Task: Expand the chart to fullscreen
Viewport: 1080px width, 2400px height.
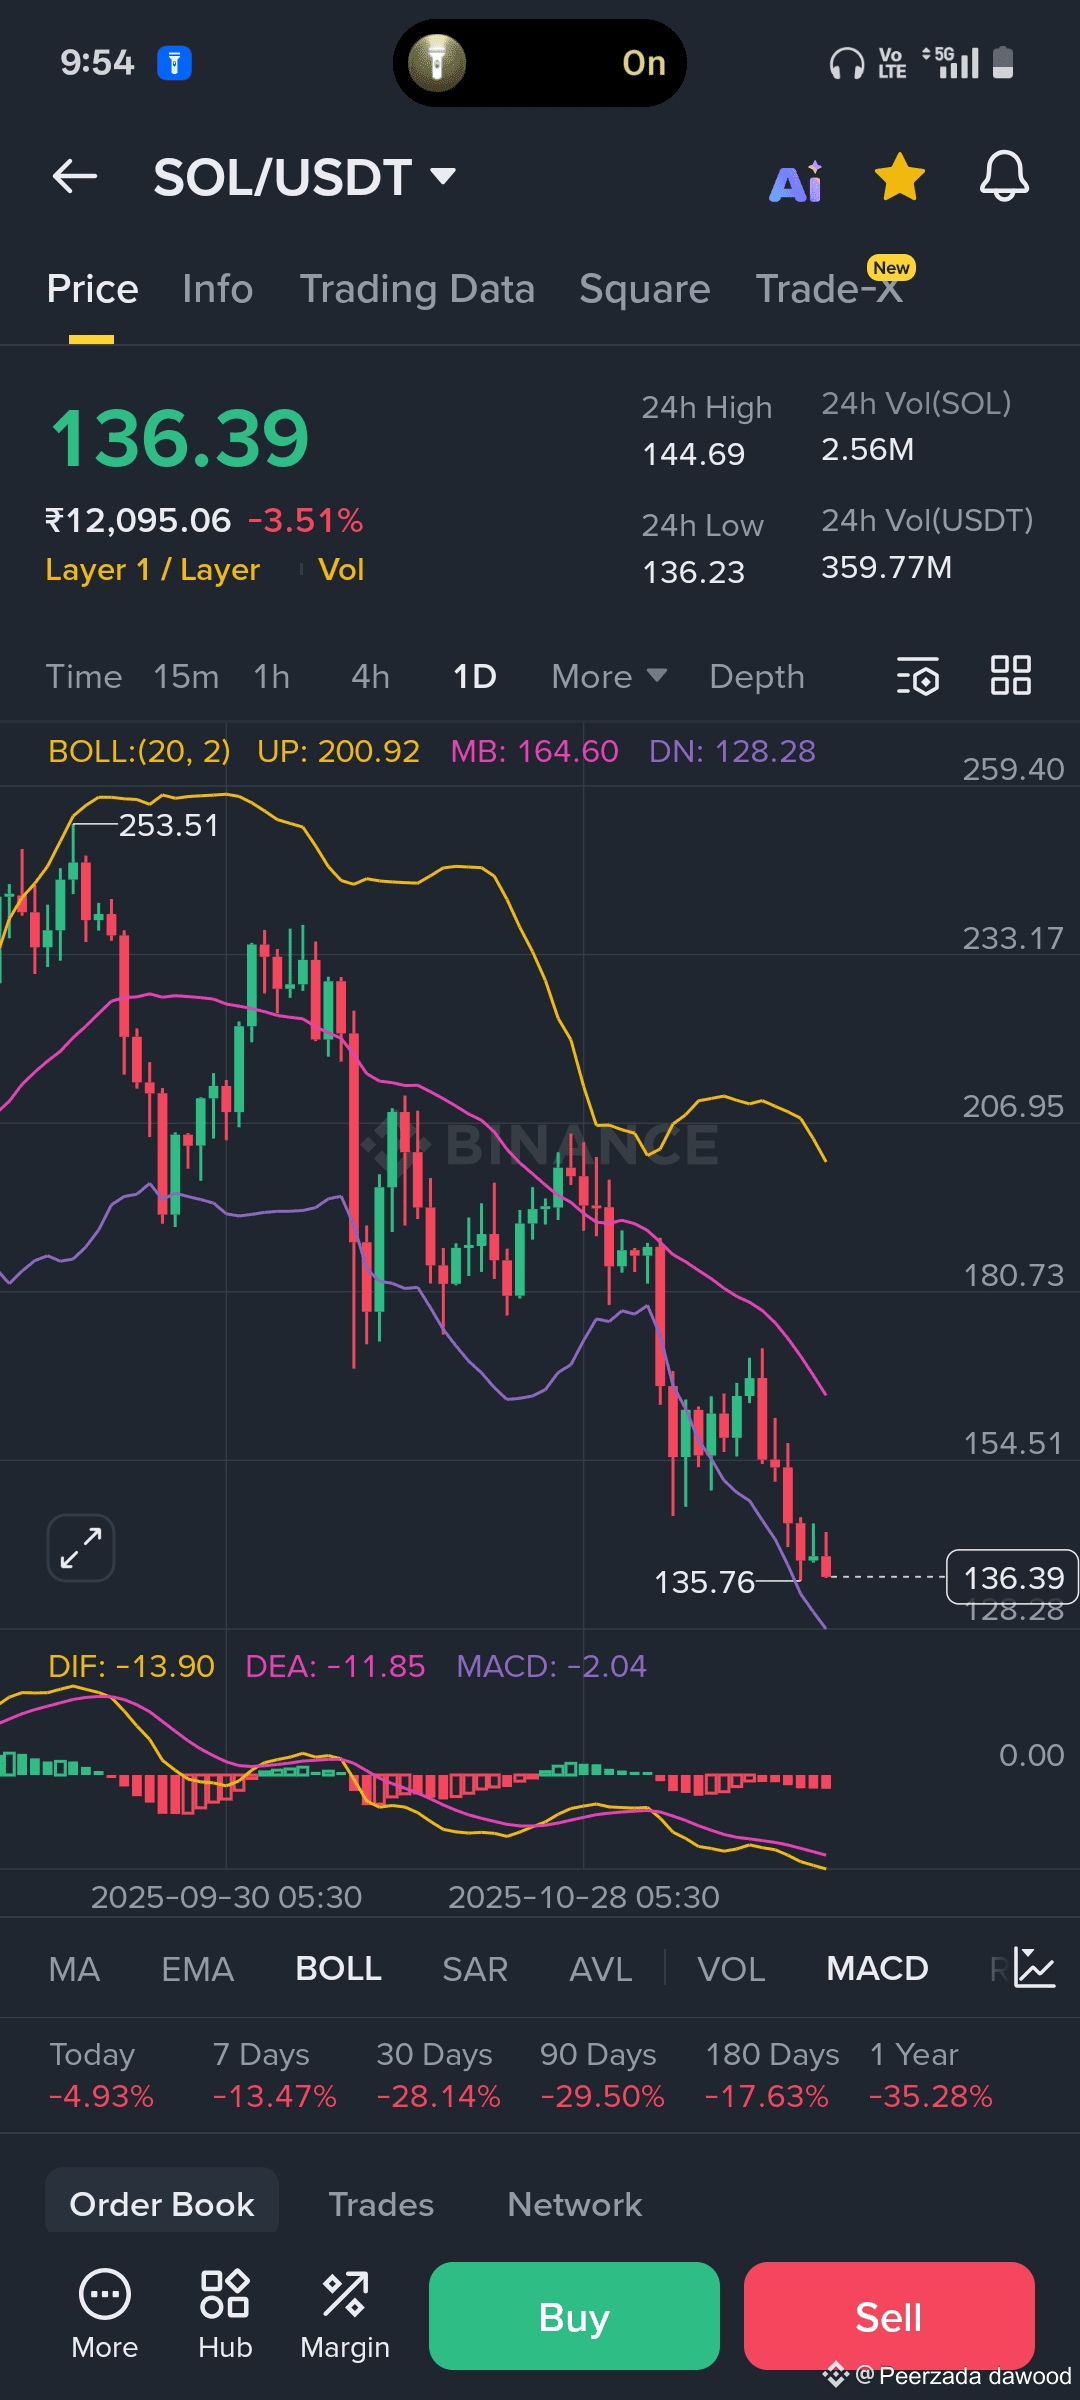Action: [81, 1548]
